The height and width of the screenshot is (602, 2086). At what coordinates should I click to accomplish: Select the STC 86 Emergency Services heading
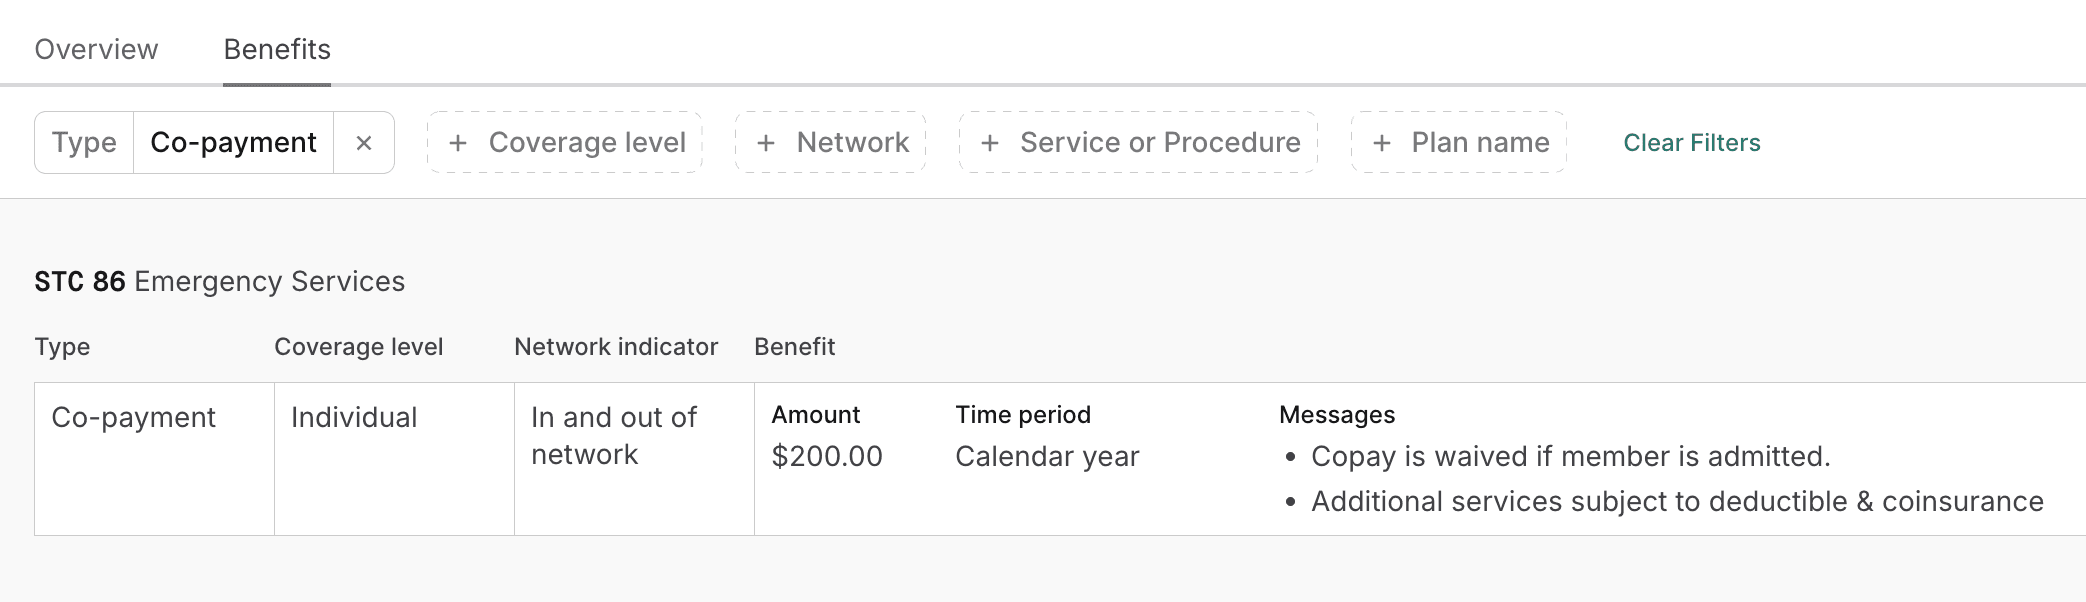[x=219, y=282]
